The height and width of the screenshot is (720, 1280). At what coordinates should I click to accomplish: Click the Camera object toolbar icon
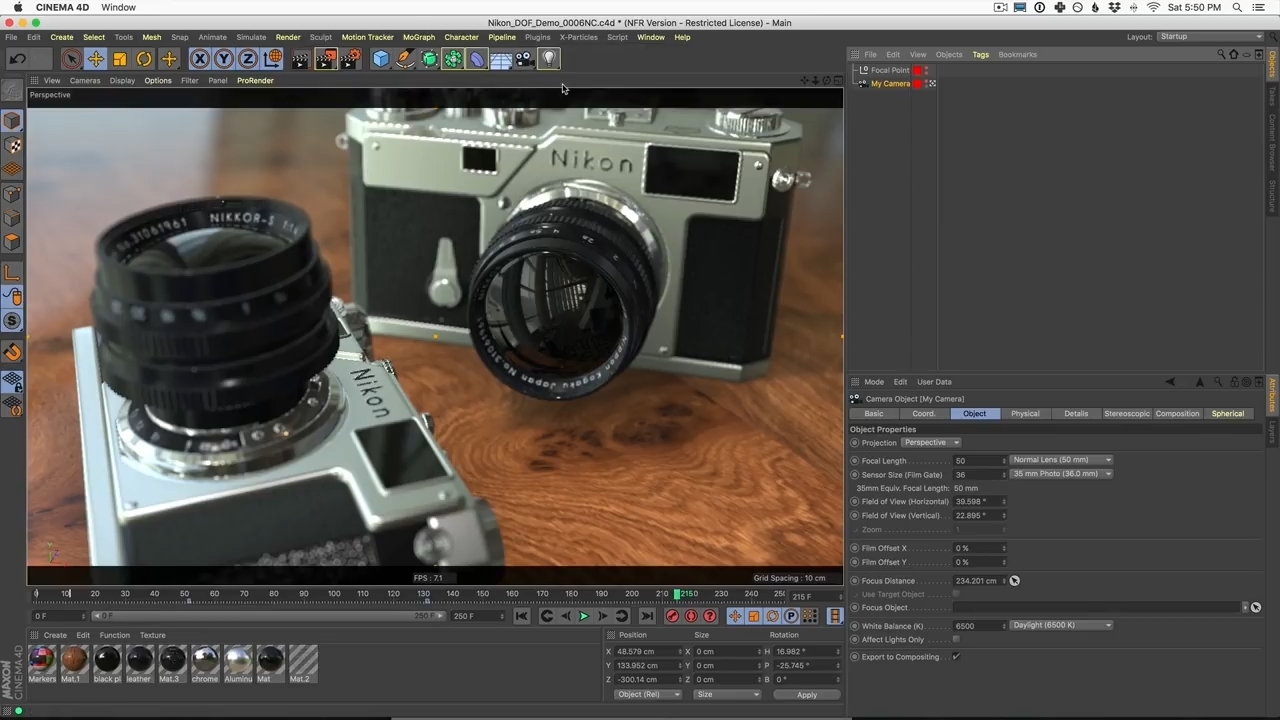pyautogui.click(x=525, y=59)
